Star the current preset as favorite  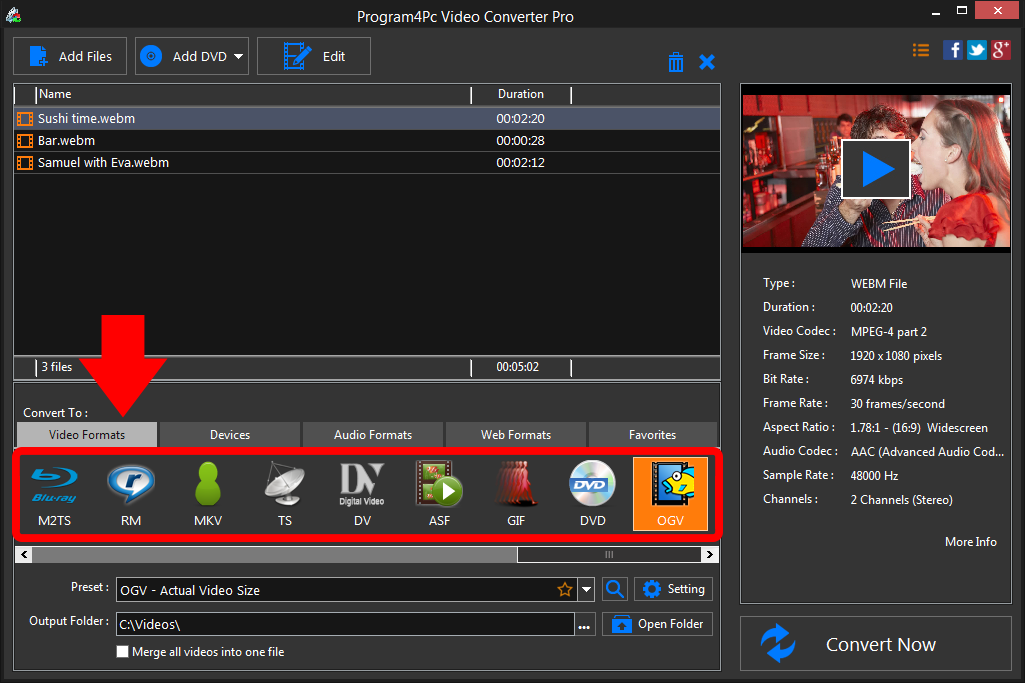(565, 589)
